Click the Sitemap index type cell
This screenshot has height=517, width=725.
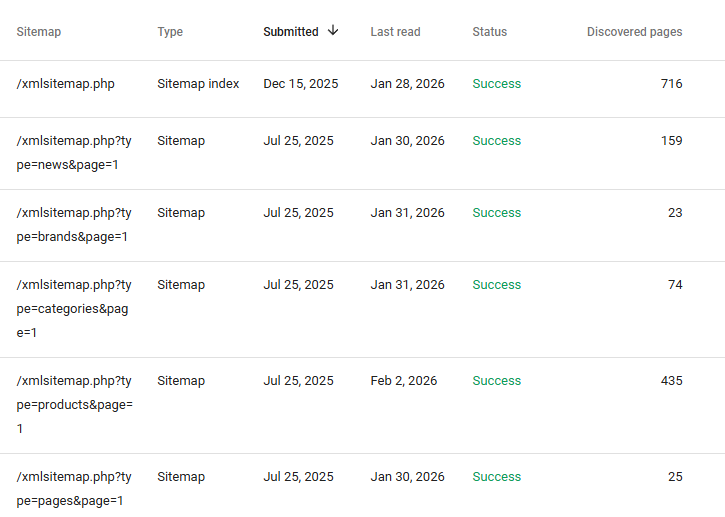(198, 84)
